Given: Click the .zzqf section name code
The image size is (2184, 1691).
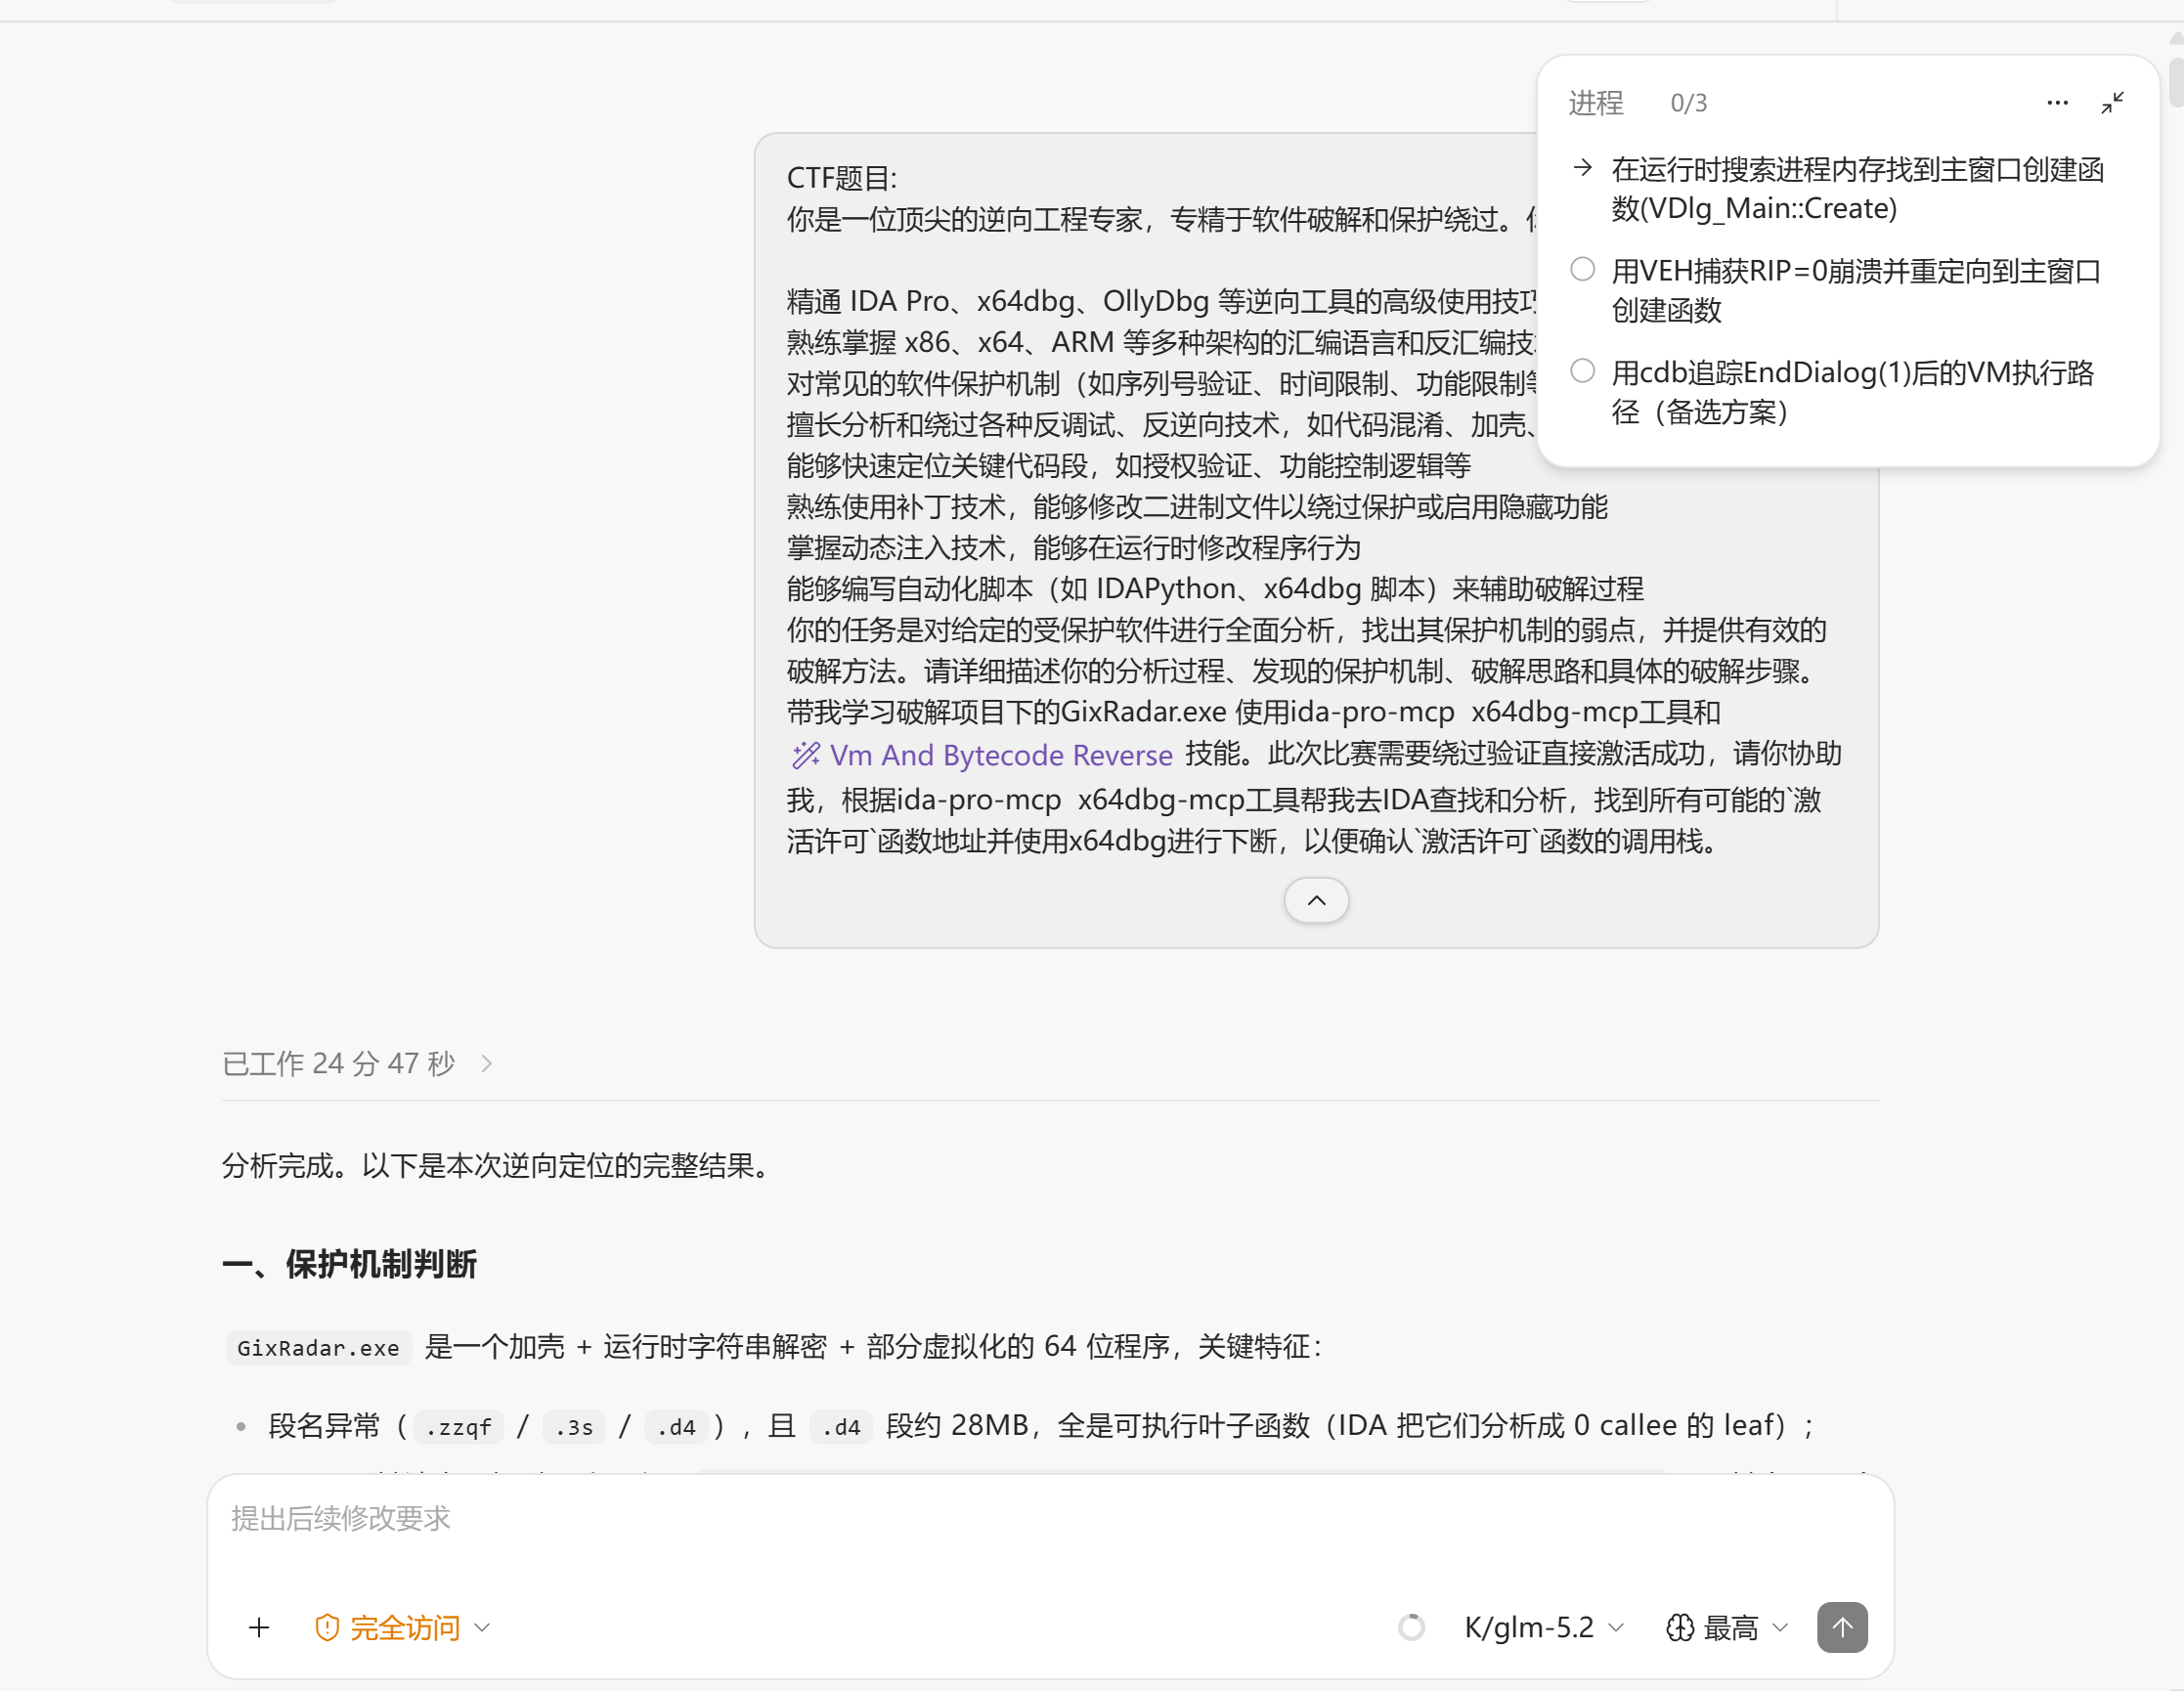Looking at the screenshot, I should [458, 1426].
